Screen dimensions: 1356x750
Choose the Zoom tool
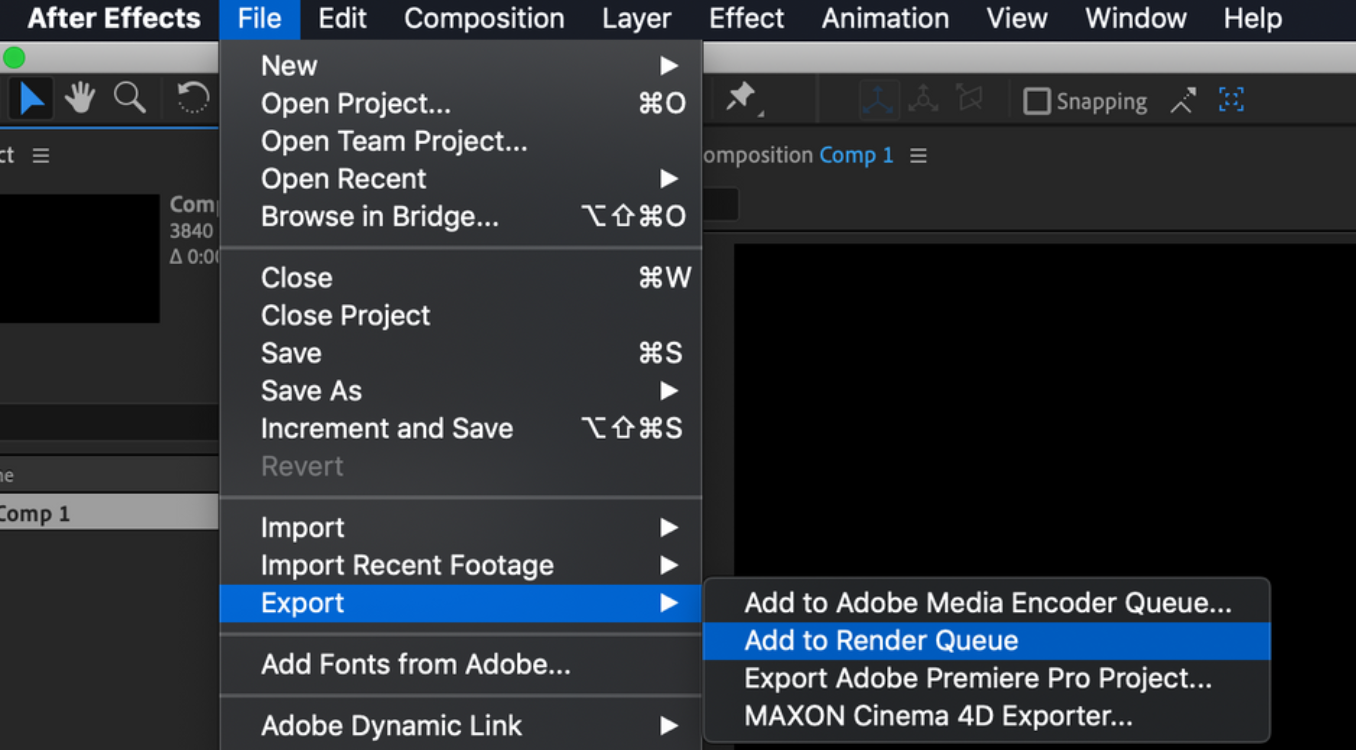coord(129,98)
